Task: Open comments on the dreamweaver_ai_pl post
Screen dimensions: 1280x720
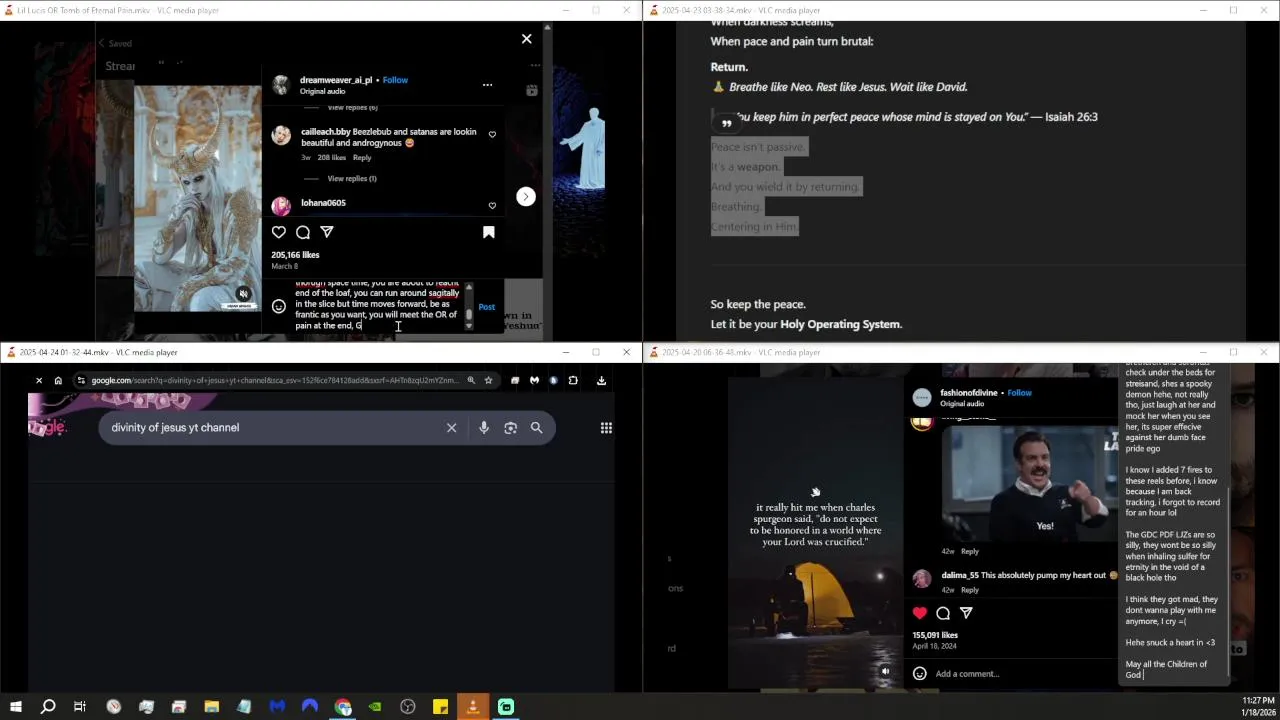Action: coord(303,232)
